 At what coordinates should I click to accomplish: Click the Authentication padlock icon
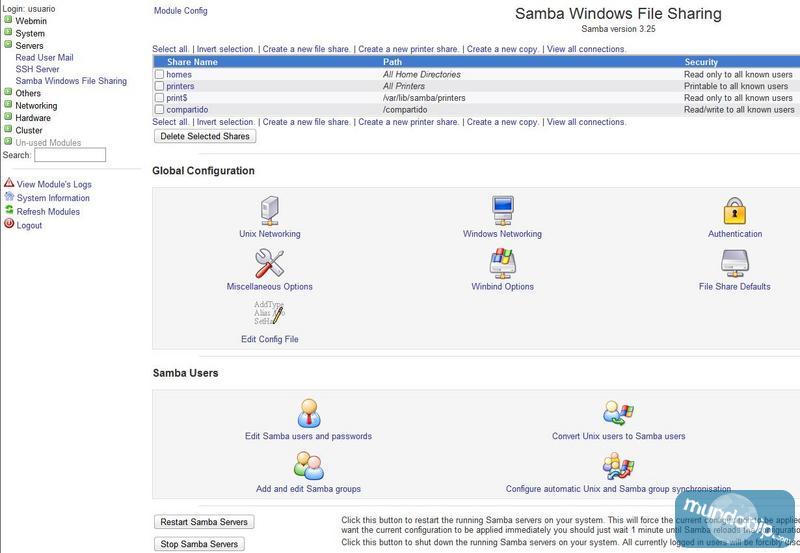(x=735, y=211)
